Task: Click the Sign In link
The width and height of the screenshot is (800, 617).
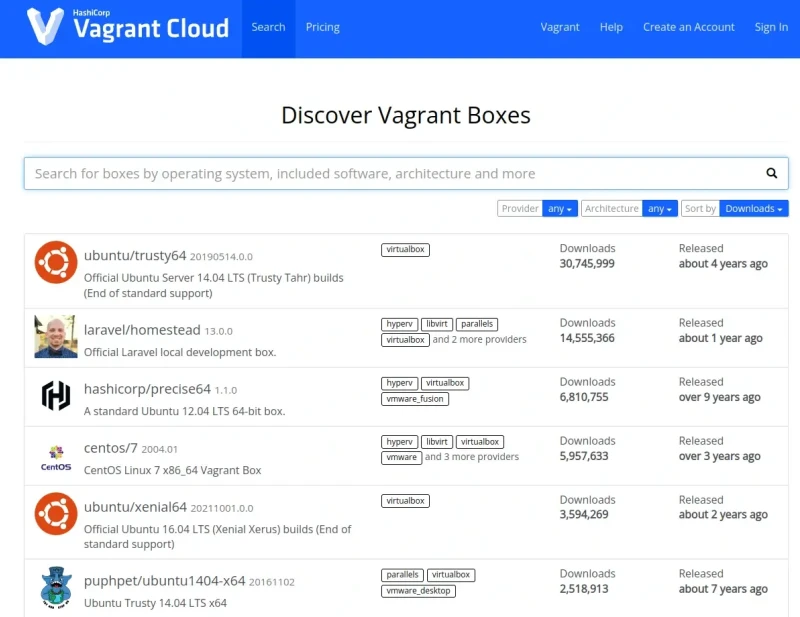Action: [770, 27]
